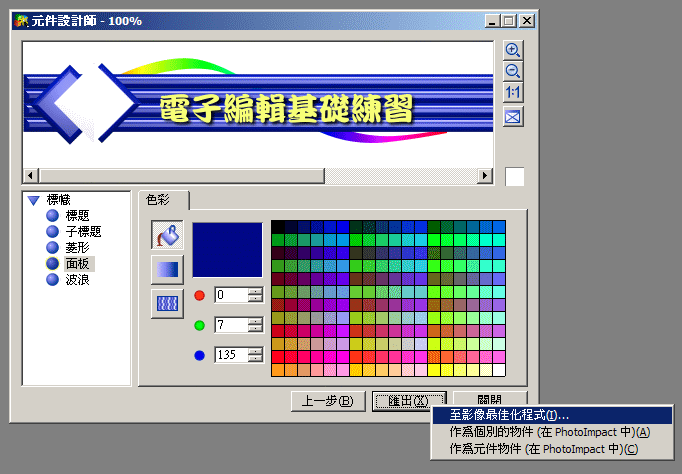Viewport: 682px width, 474px height.
Task: Pick the black swatch in palette corner
Action: pyautogui.click(x=278, y=227)
